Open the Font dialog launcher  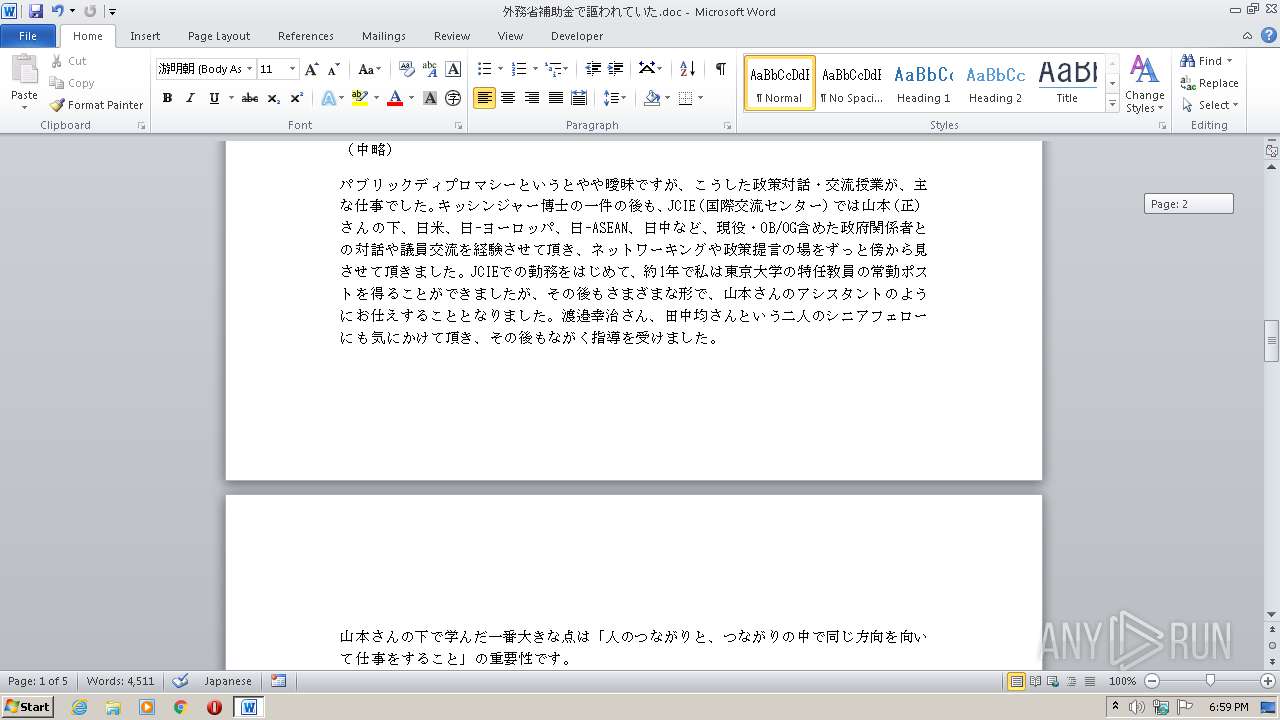click(459, 126)
